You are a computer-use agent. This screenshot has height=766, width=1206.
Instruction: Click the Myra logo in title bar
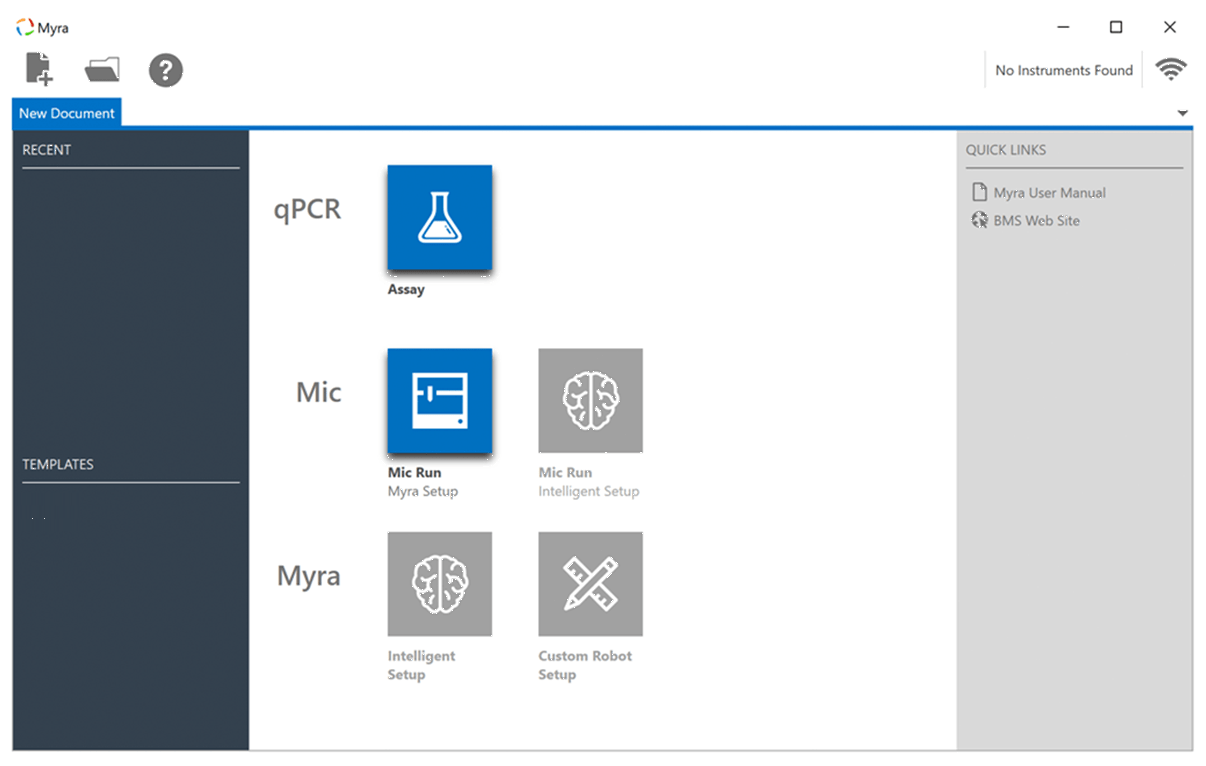25,28
